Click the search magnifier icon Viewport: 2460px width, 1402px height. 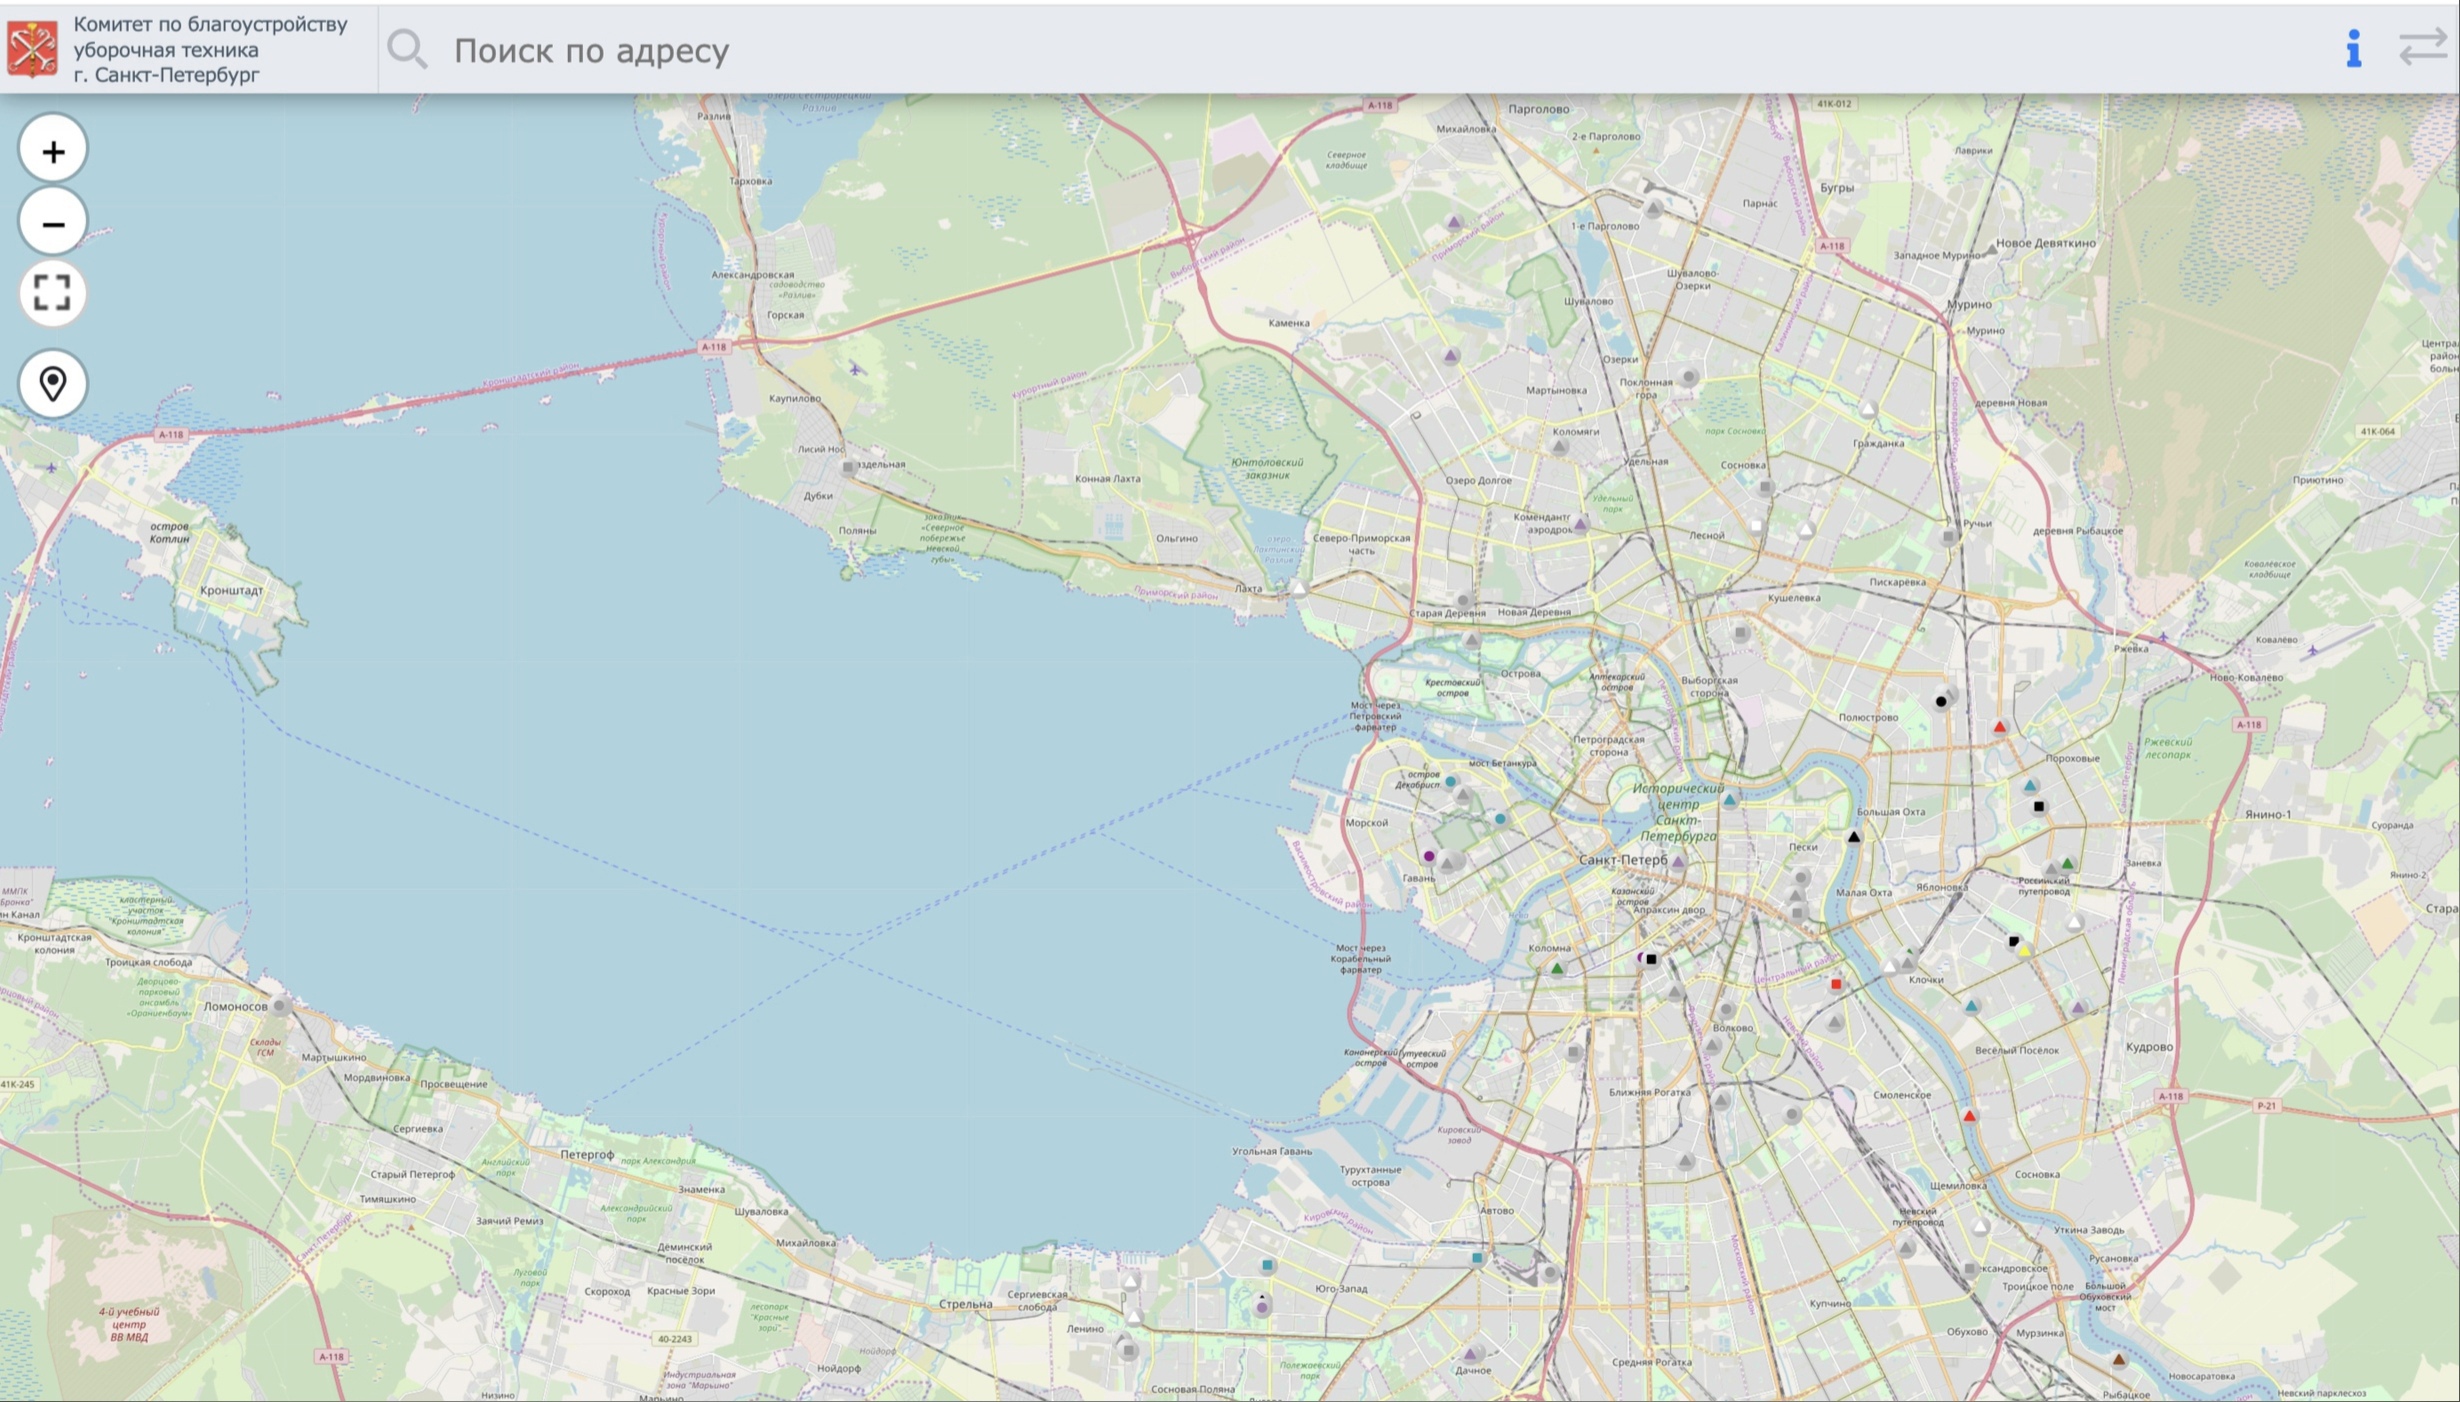pyautogui.click(x=407, y=49)
